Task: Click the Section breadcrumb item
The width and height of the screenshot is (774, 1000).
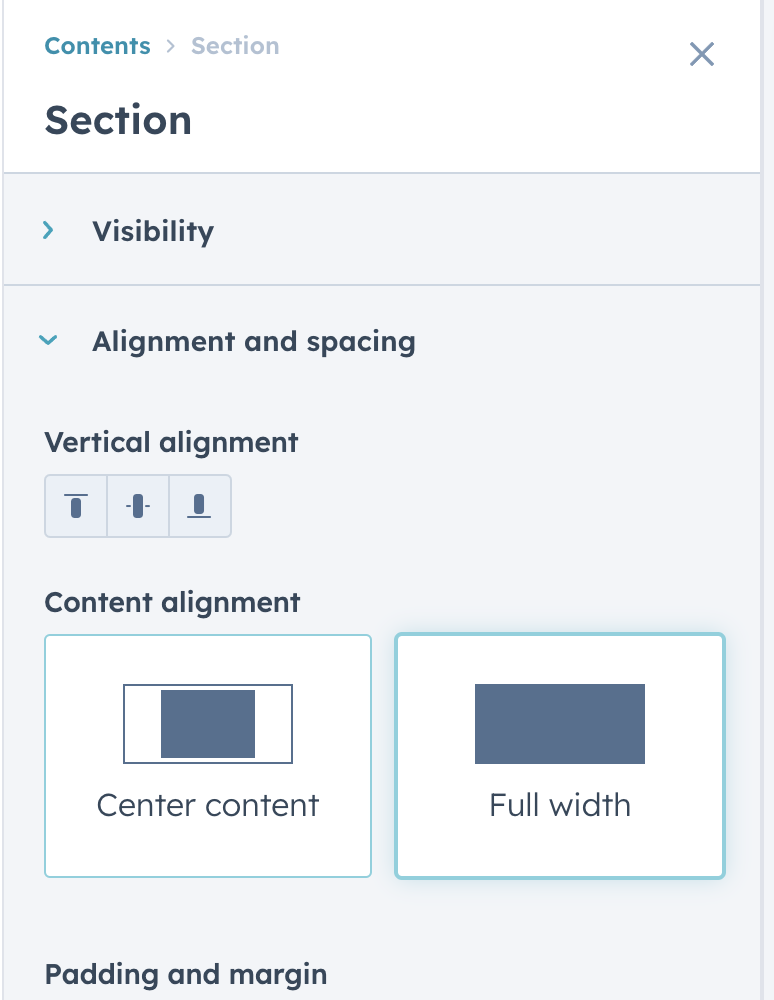Action: point(235,46)
